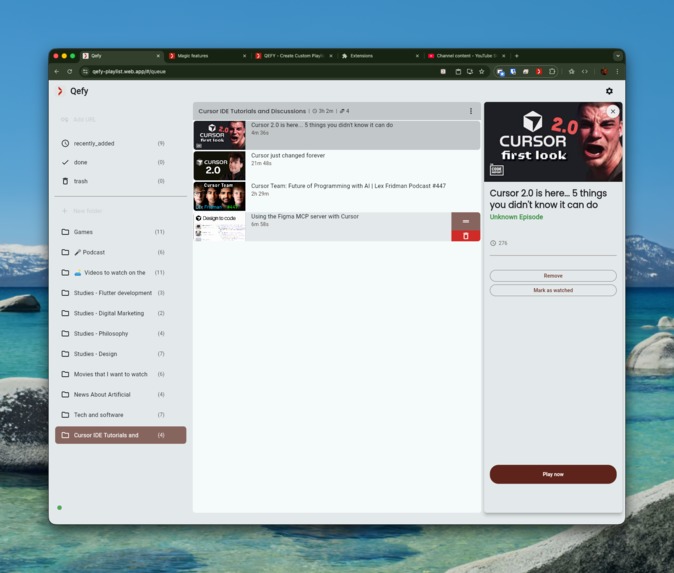
Task: Open the Studies - Digital Marketing folder
Action: tap(120, 313)
